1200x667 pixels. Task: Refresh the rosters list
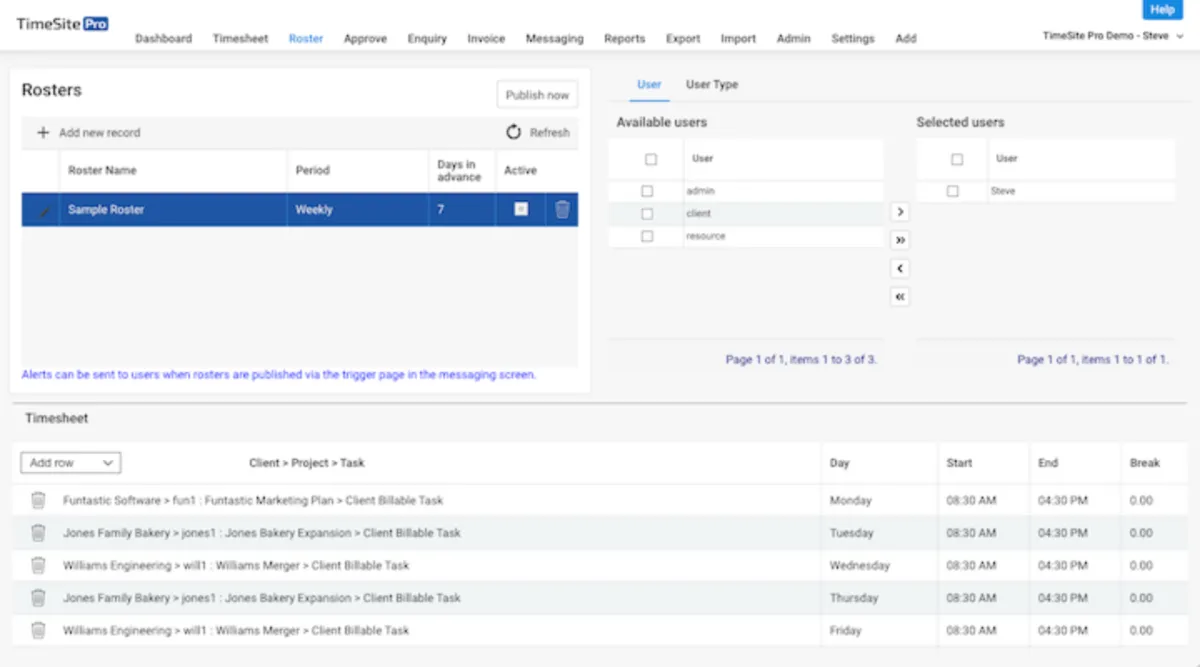pyautogui.click(x=538, y=132)
